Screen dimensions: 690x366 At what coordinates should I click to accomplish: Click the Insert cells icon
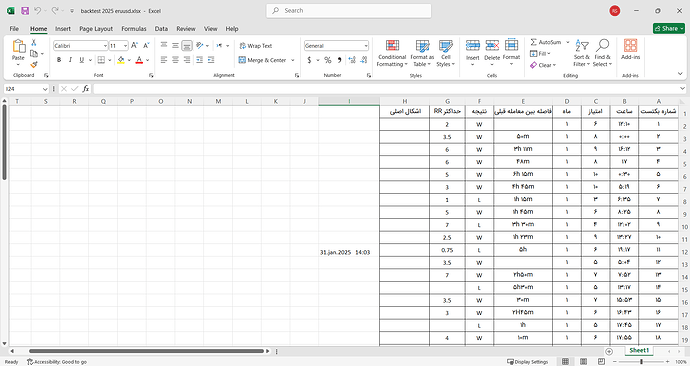coord(473,45)
